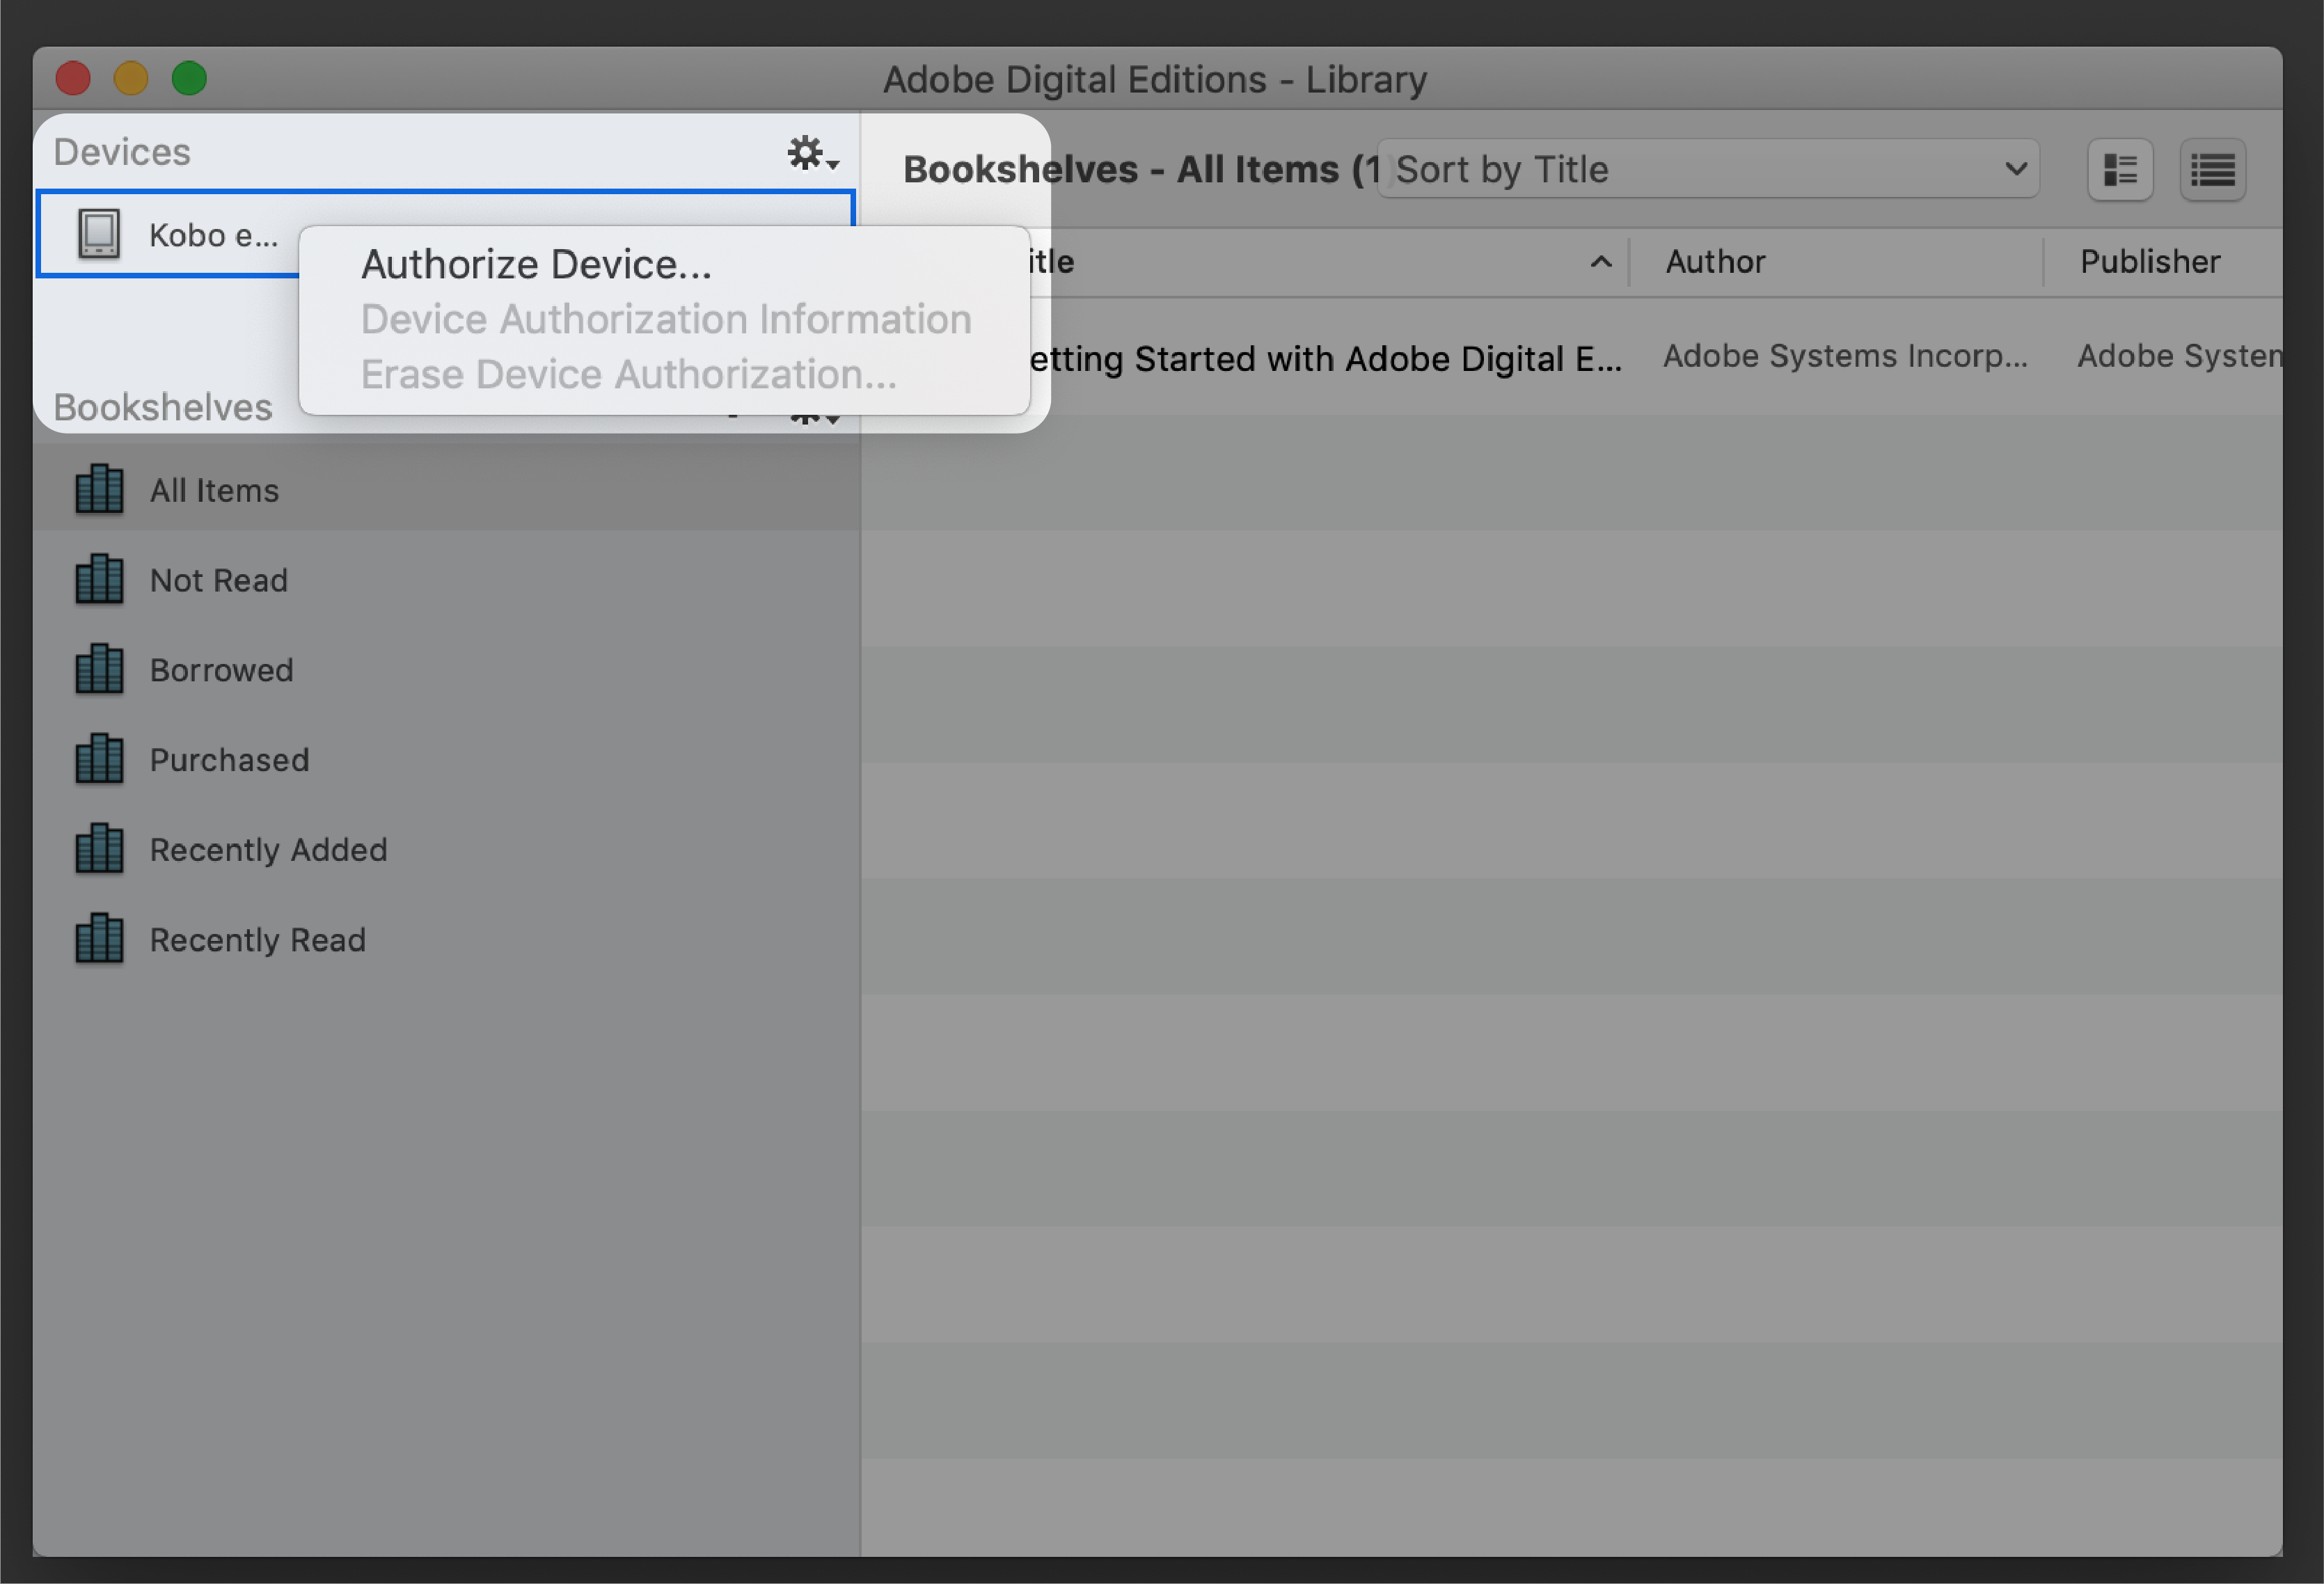Click the Recently Read bookshelf icon
This screenshot has width=2324, height=1584.
(x=101, y=937)
